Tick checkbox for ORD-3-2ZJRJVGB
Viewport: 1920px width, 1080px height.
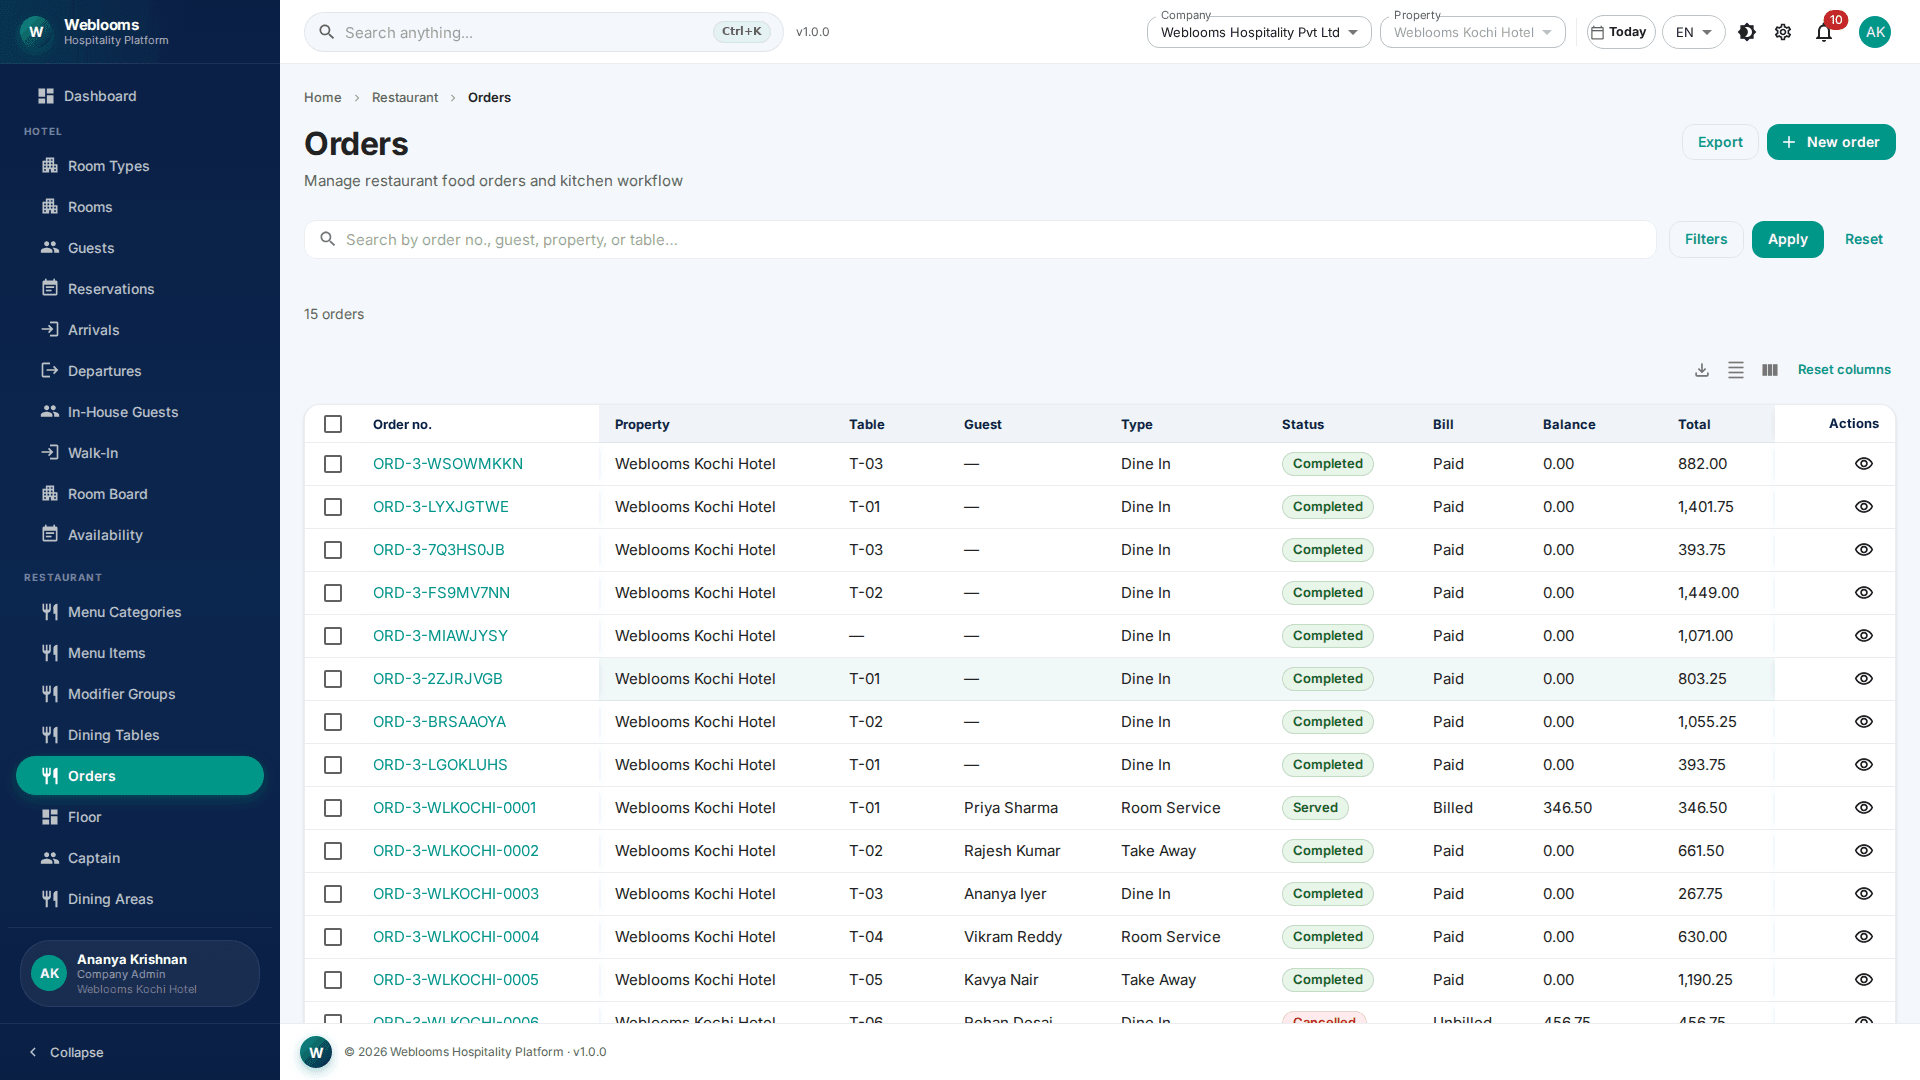(x=333, y=679)
